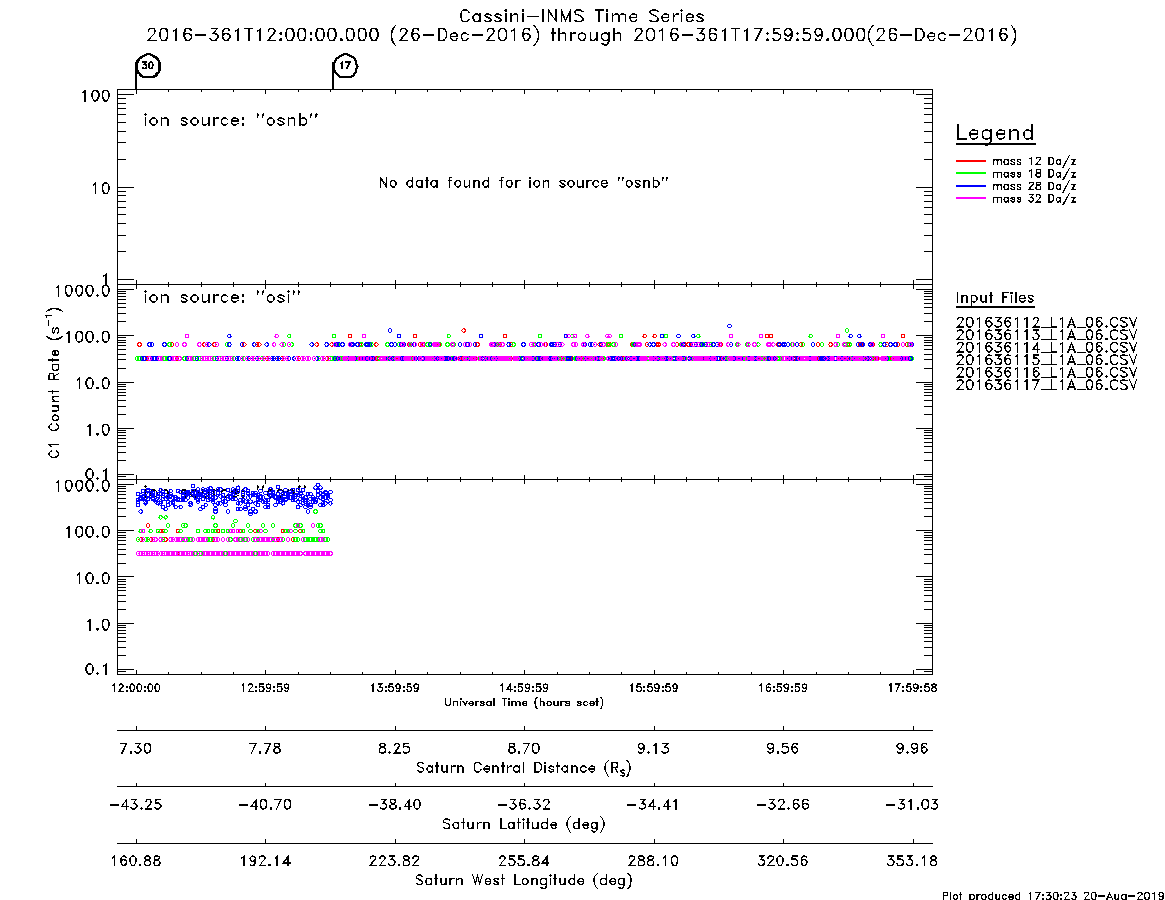Image resolution: width=1165 pixels, height=900 pixels.
Task: Click the blue mass 28 Da/z legend line
Action: pos(970,187)
